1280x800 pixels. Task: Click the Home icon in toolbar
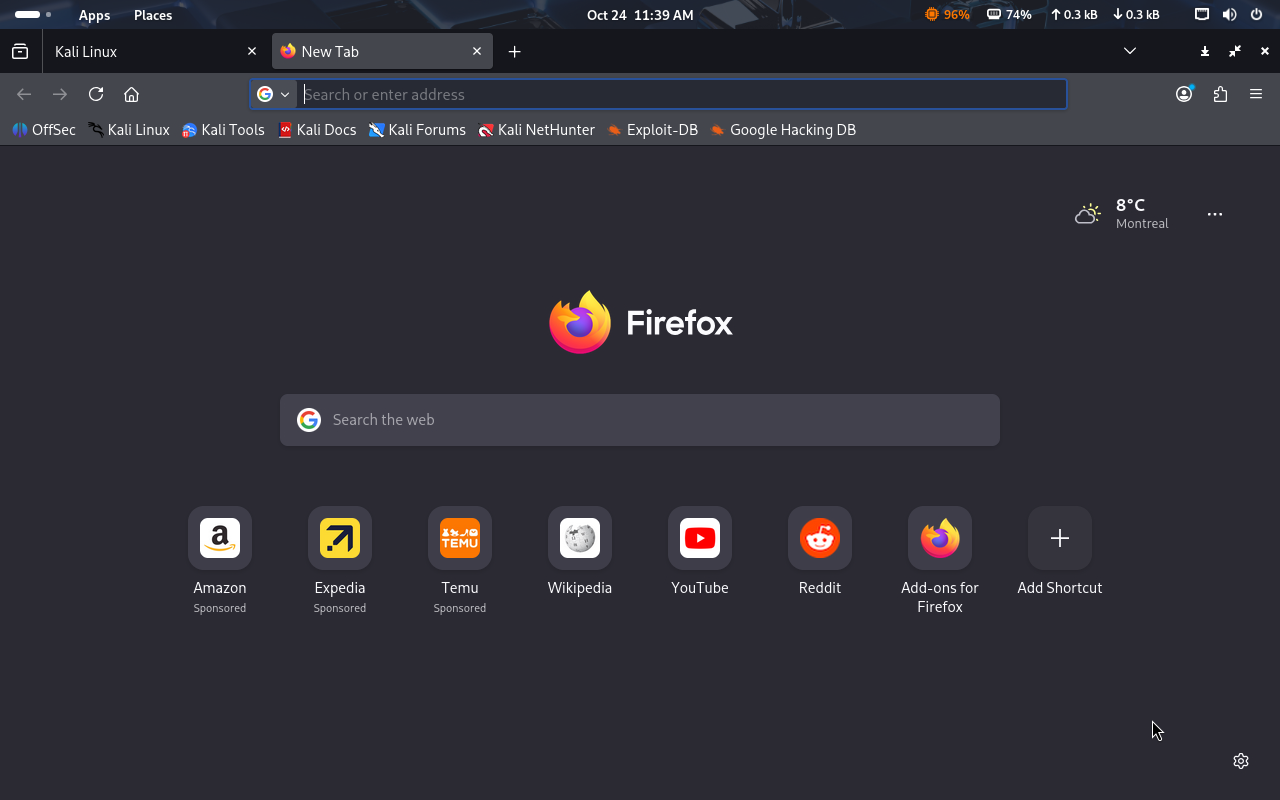131,94
